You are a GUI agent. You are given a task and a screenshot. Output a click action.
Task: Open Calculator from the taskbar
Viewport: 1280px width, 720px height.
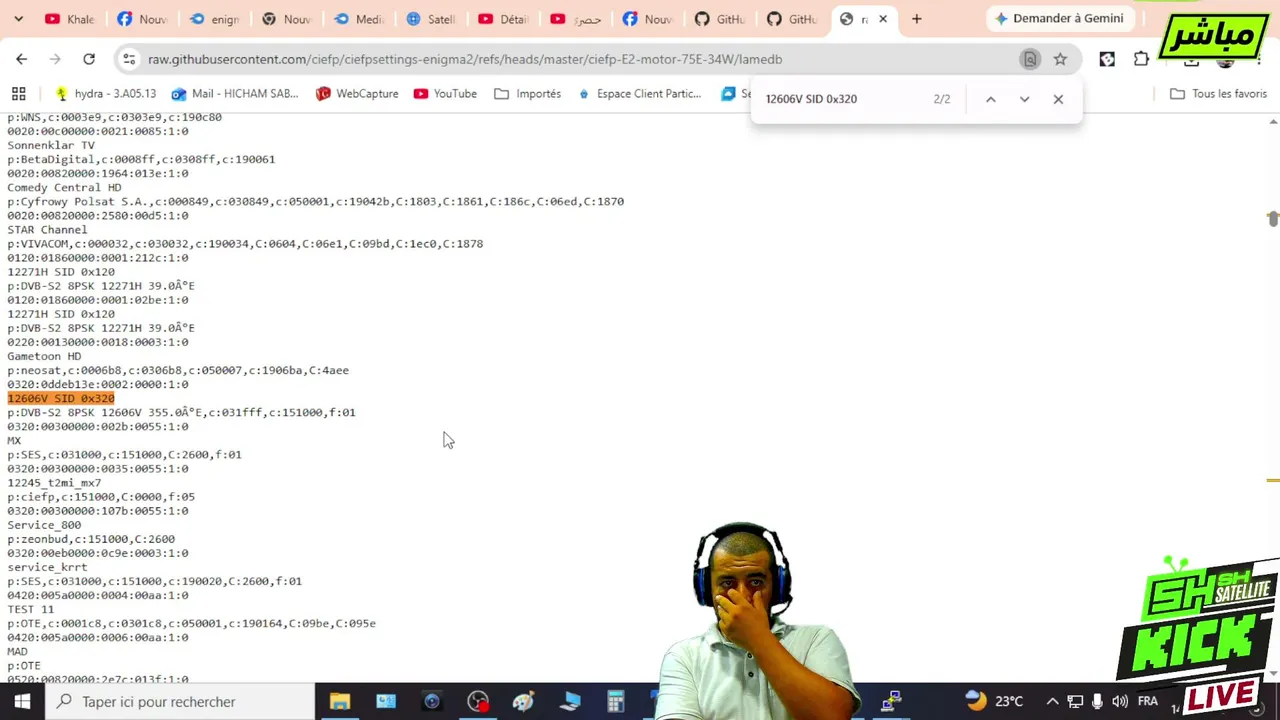click(615, 701)
